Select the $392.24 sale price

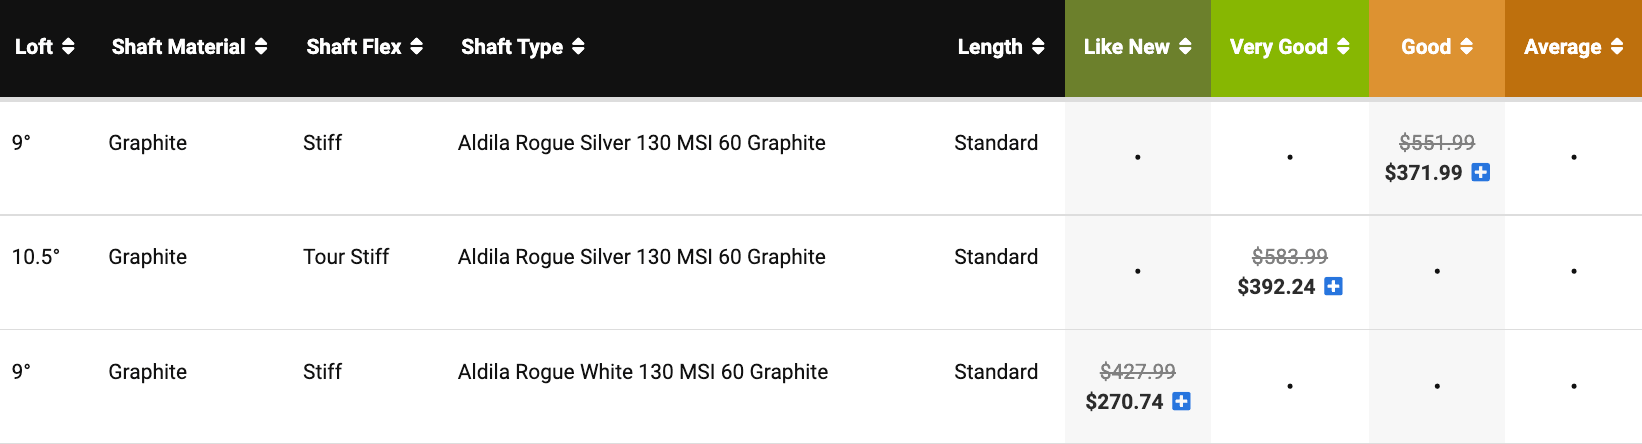tap(1276, 287)
